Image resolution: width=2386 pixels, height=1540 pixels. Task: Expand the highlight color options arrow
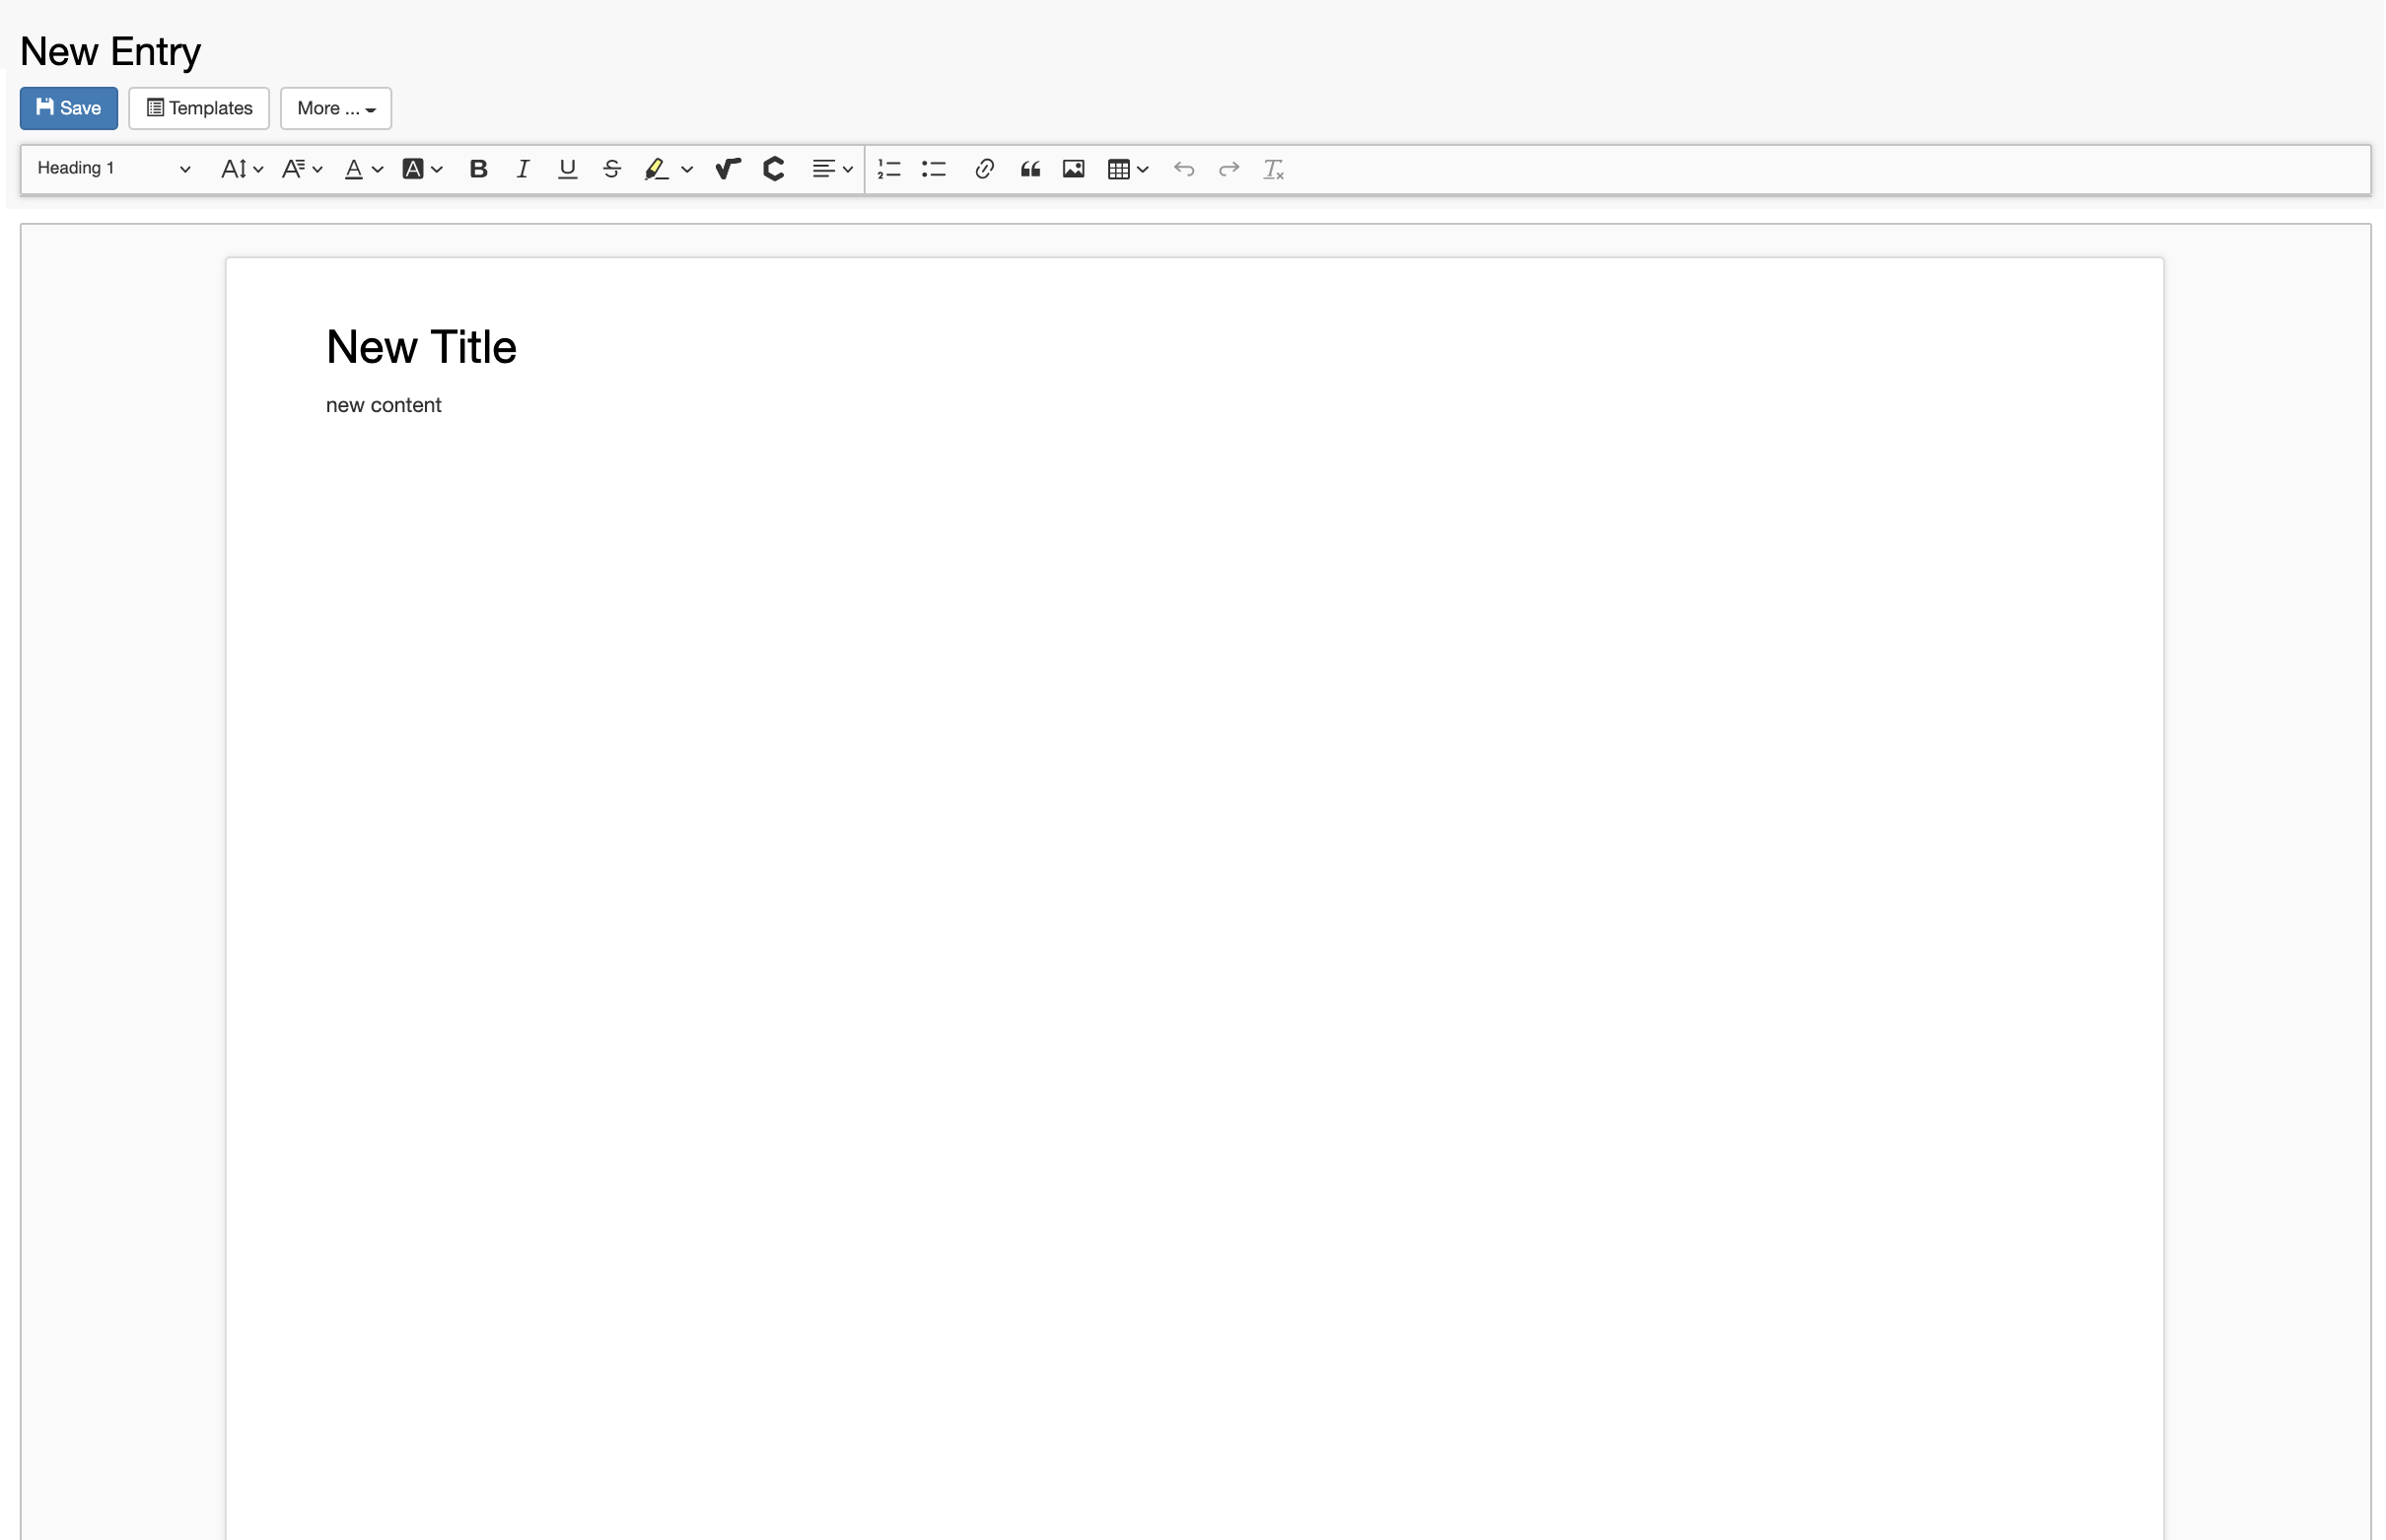pyautogui.click(x=687, y=170)
